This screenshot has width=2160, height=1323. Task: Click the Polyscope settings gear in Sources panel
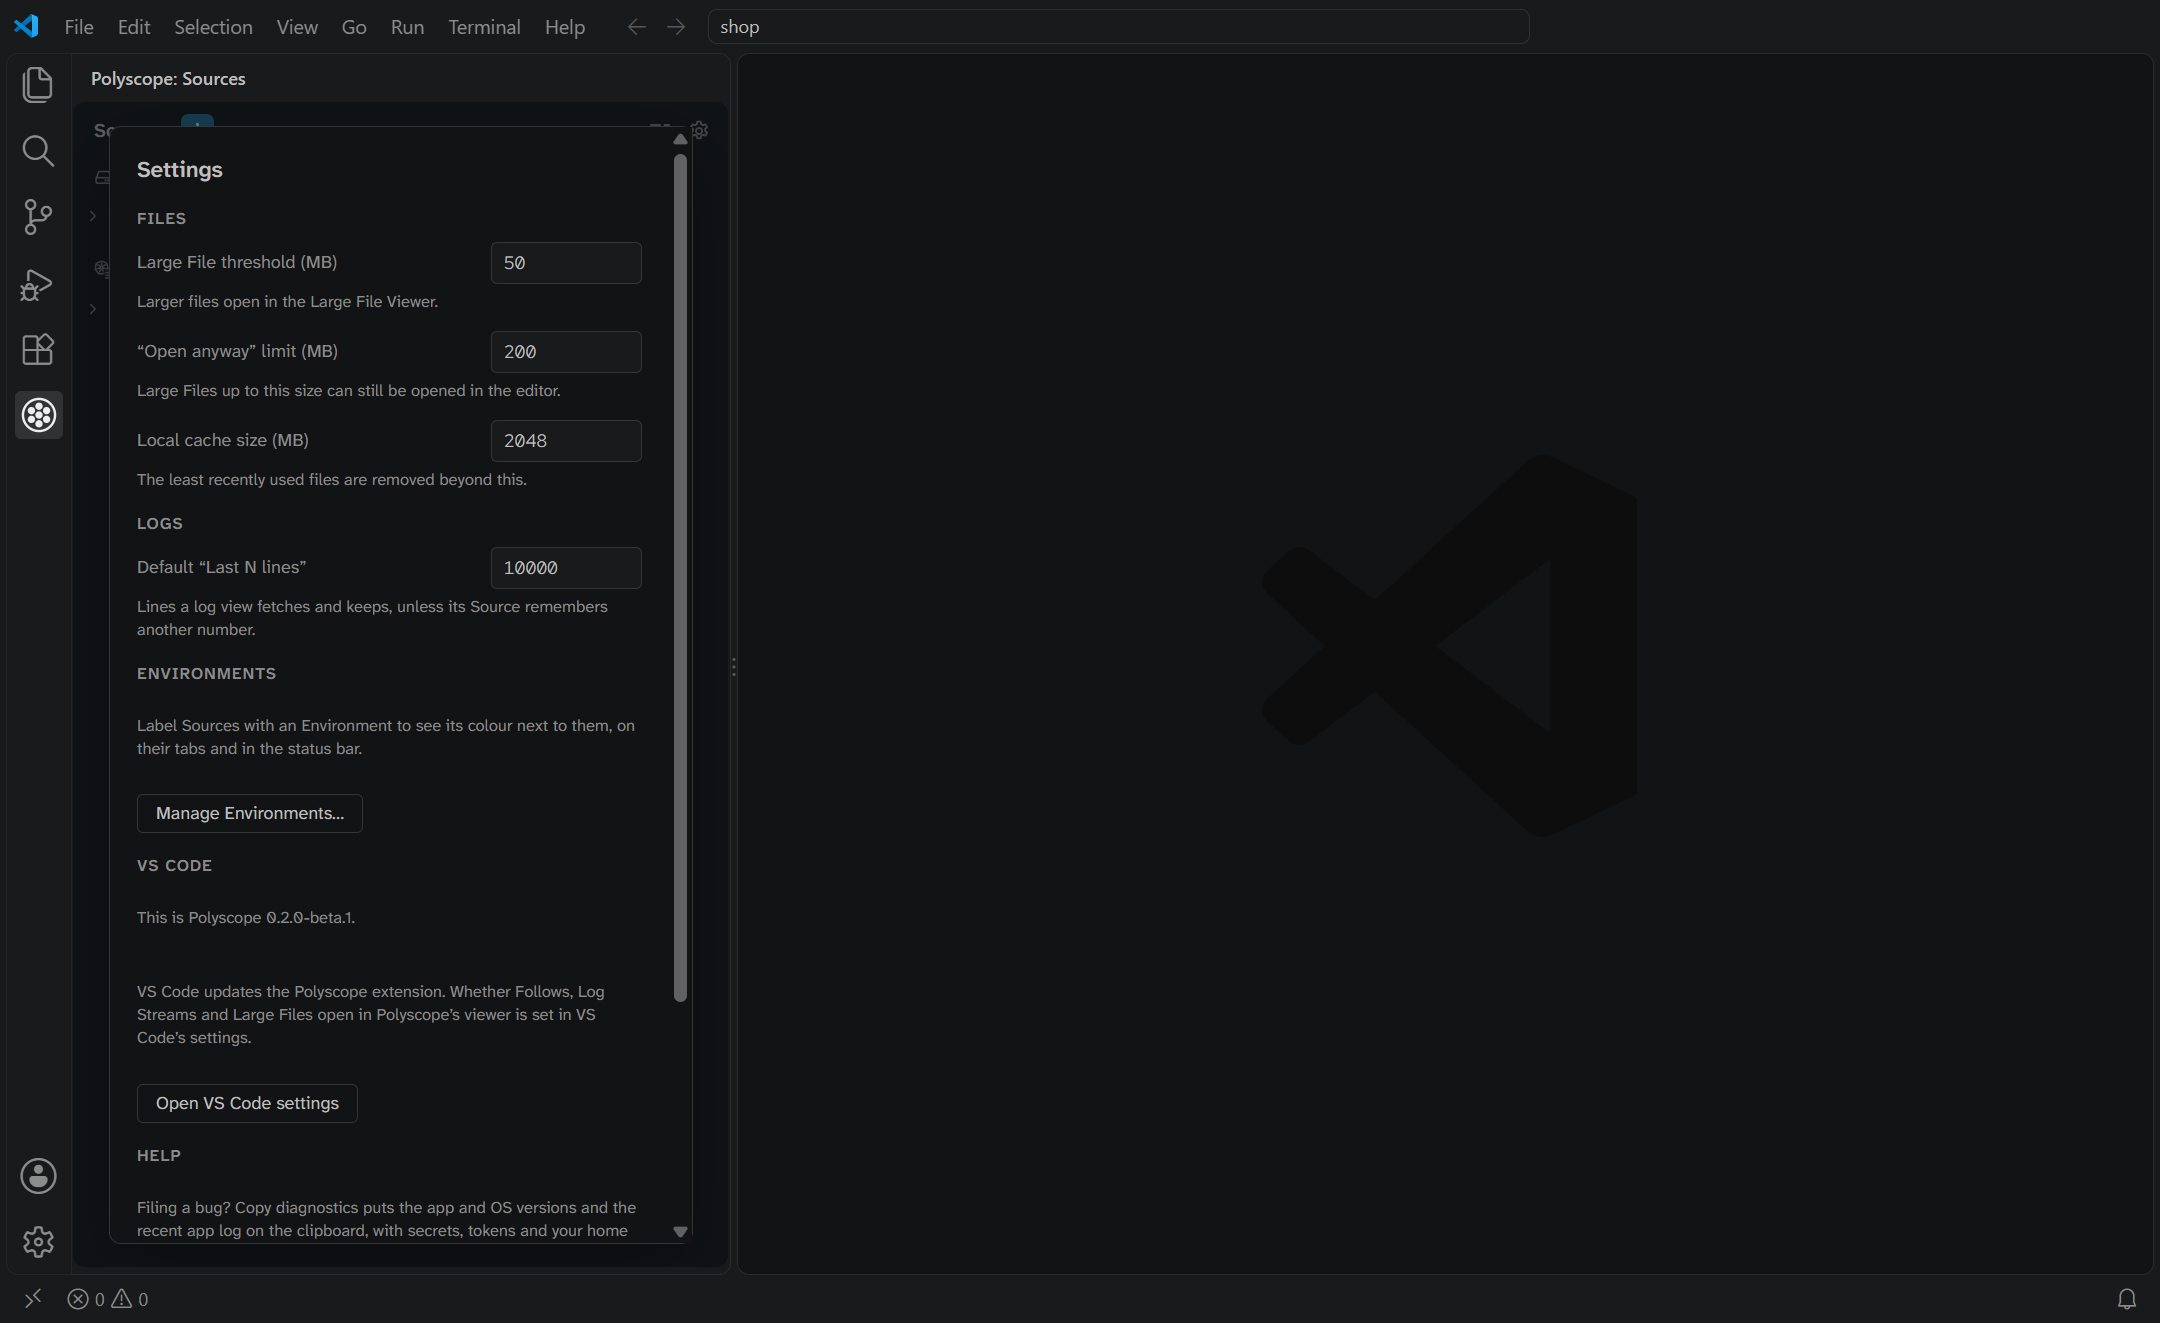pyautogui.click(x=700, y=130)
